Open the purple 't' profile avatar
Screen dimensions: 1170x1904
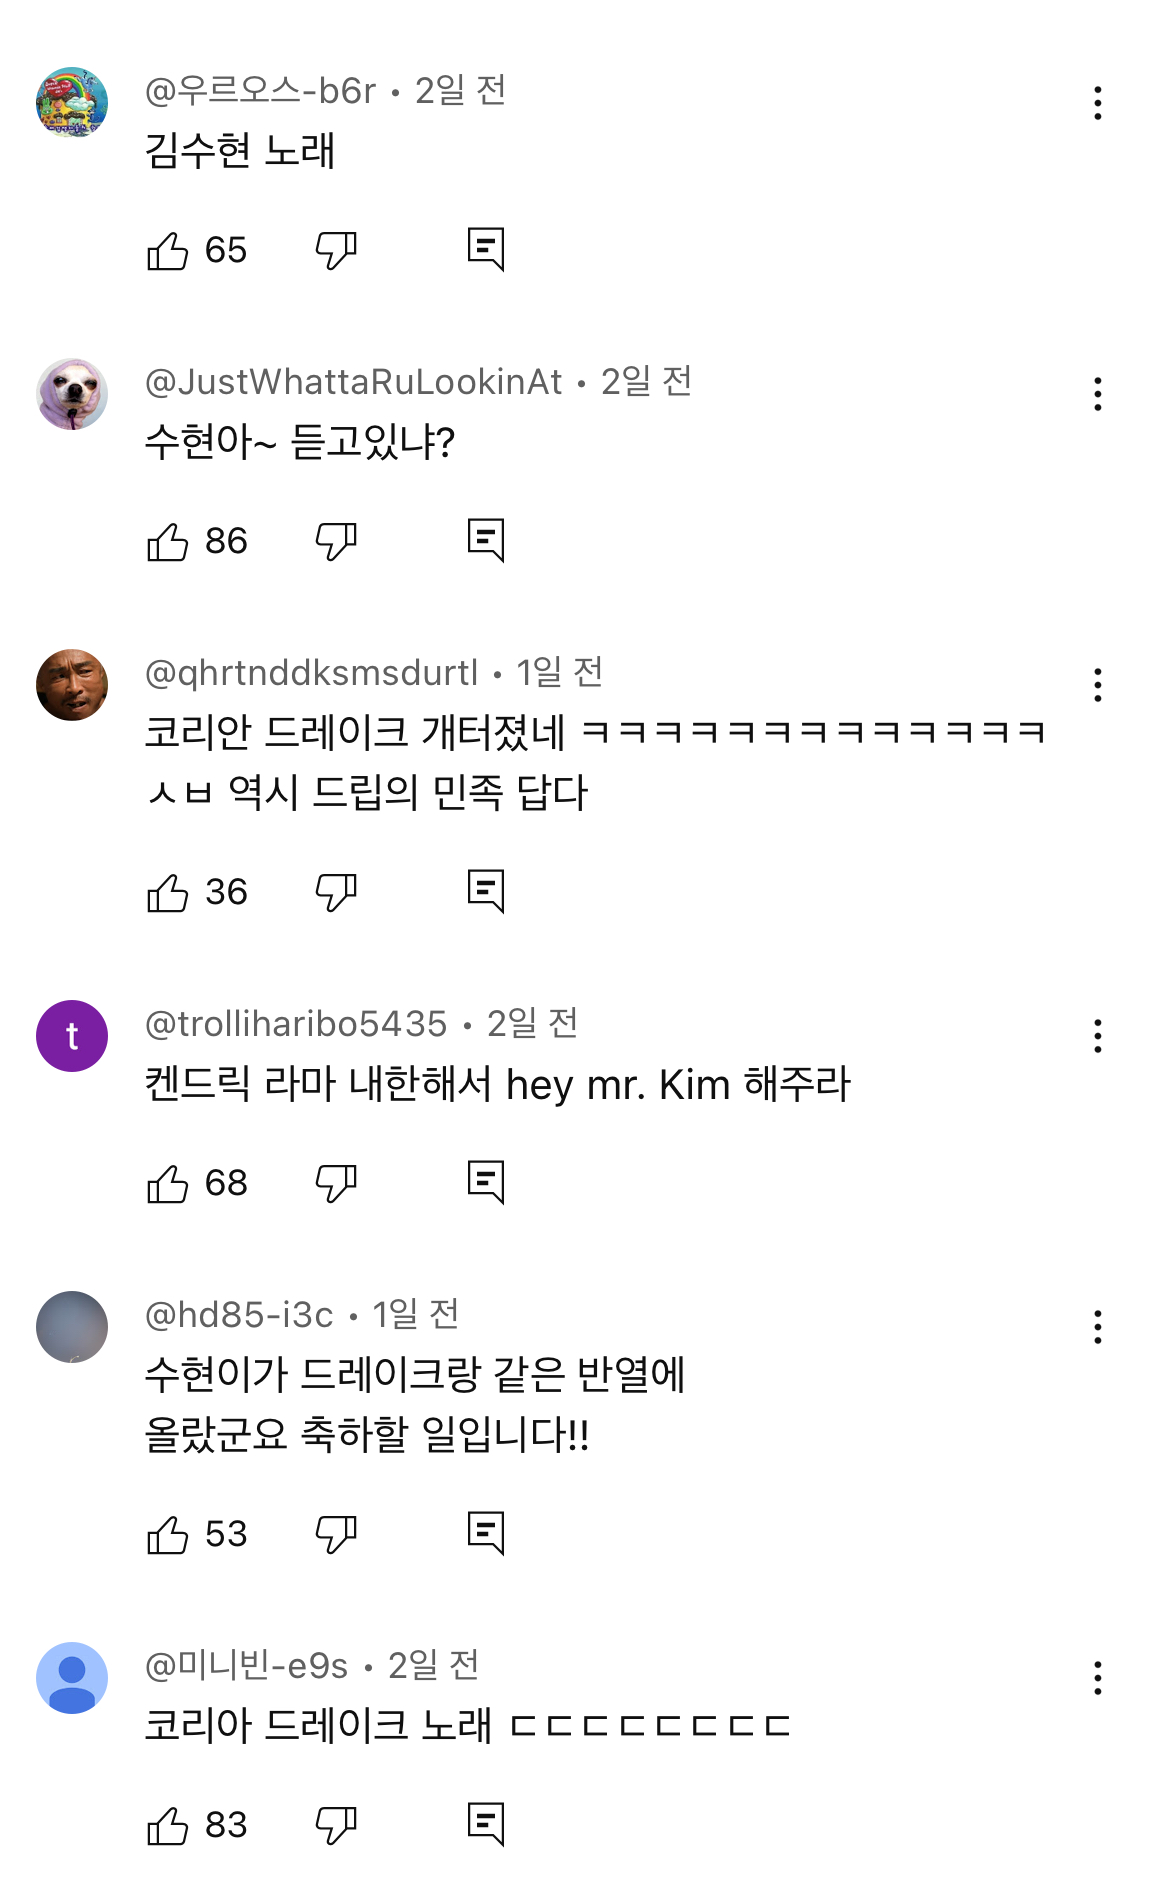72,1036
